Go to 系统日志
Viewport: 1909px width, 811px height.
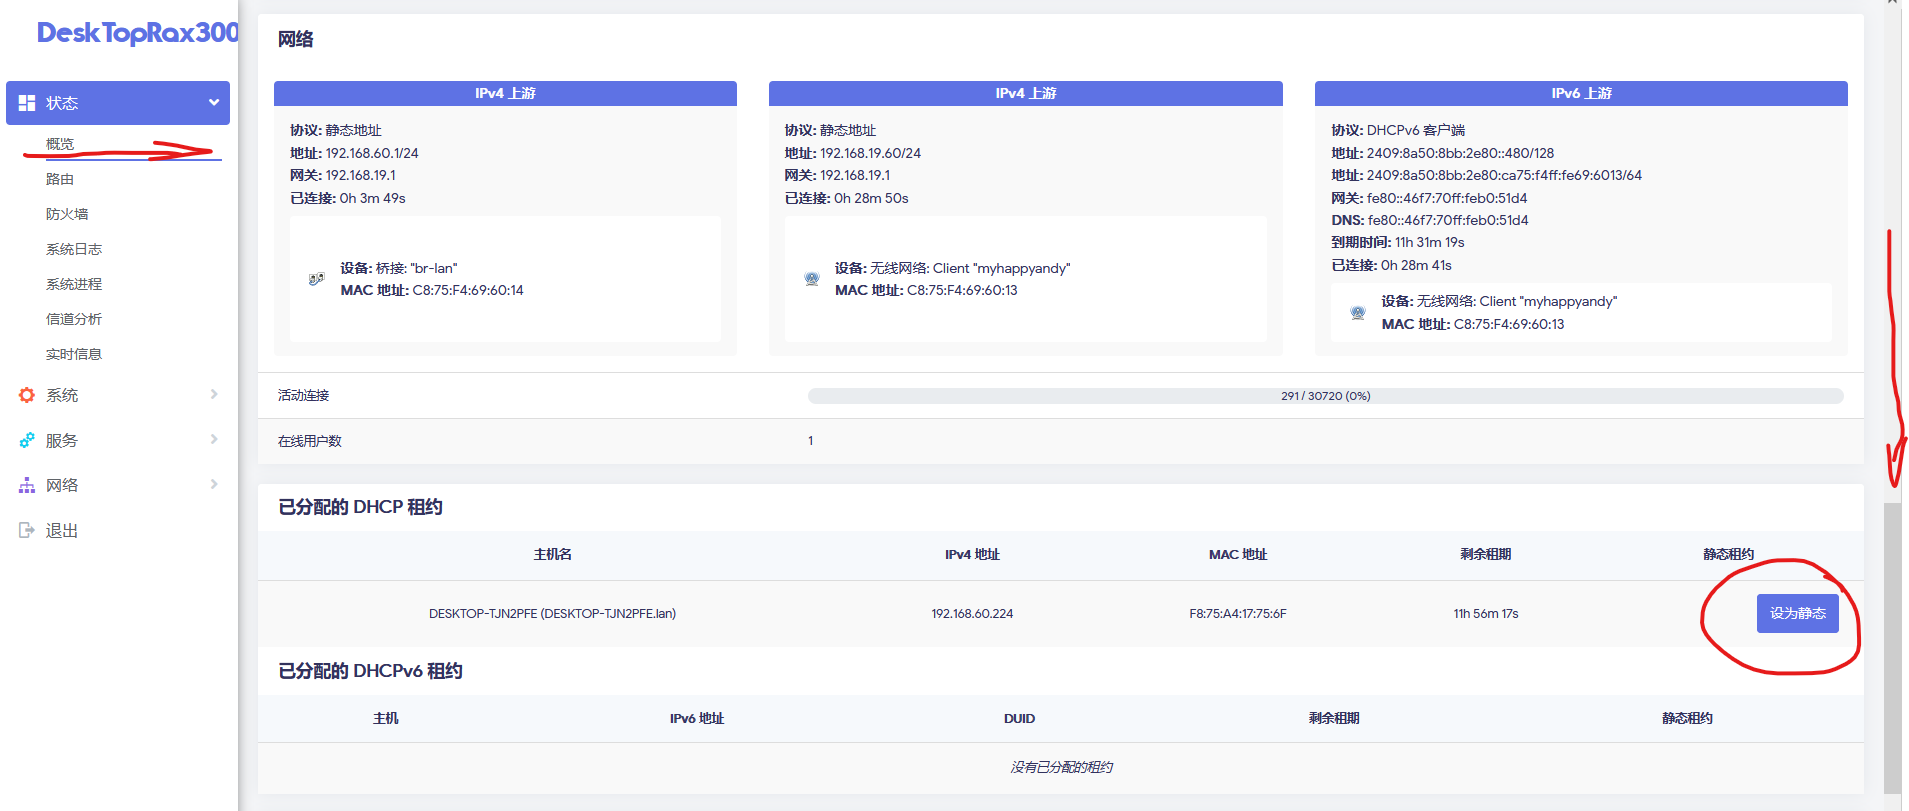(x=74, y=249)
